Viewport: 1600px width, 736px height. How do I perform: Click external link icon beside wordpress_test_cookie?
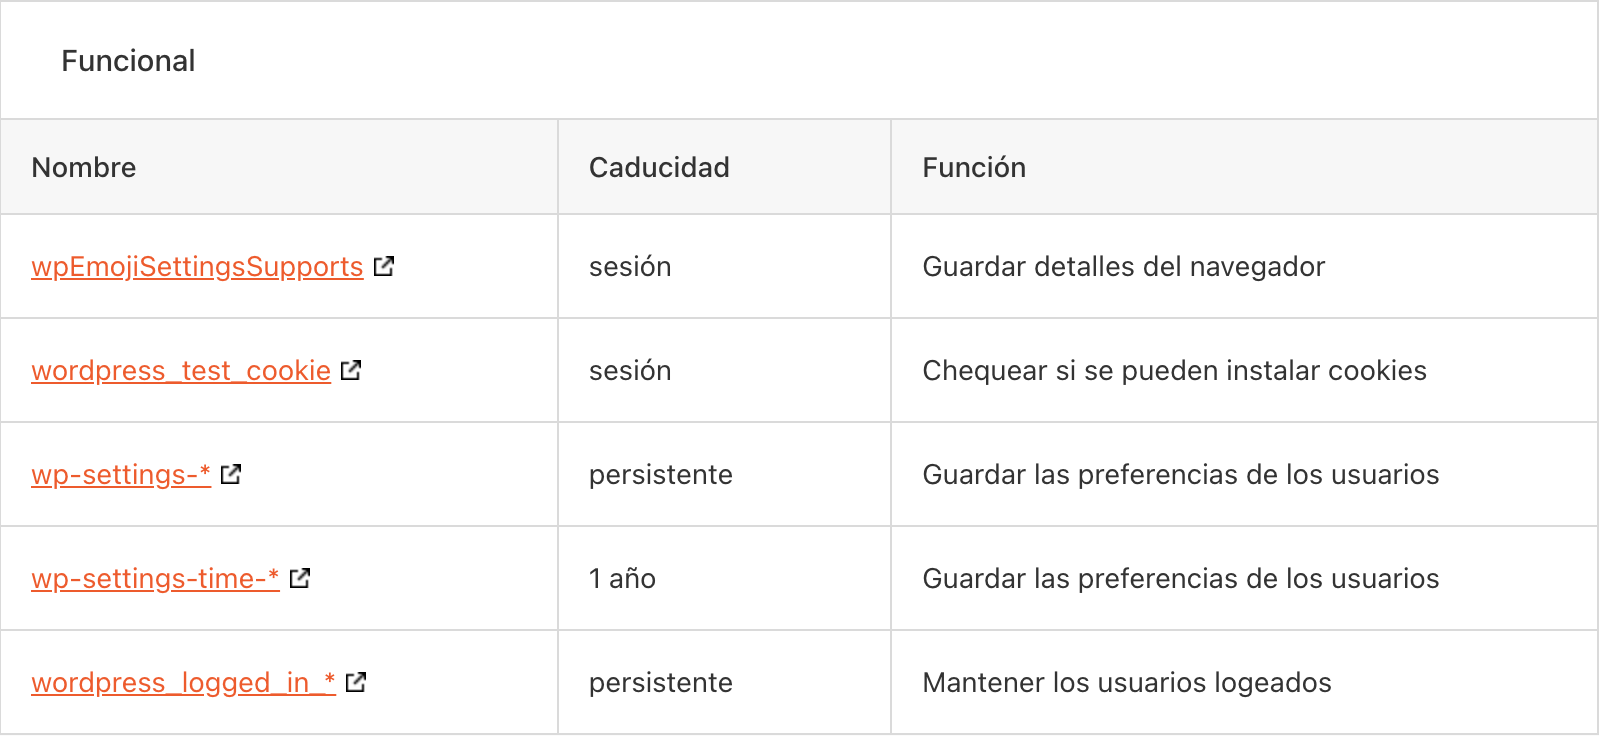coord(351,370)
